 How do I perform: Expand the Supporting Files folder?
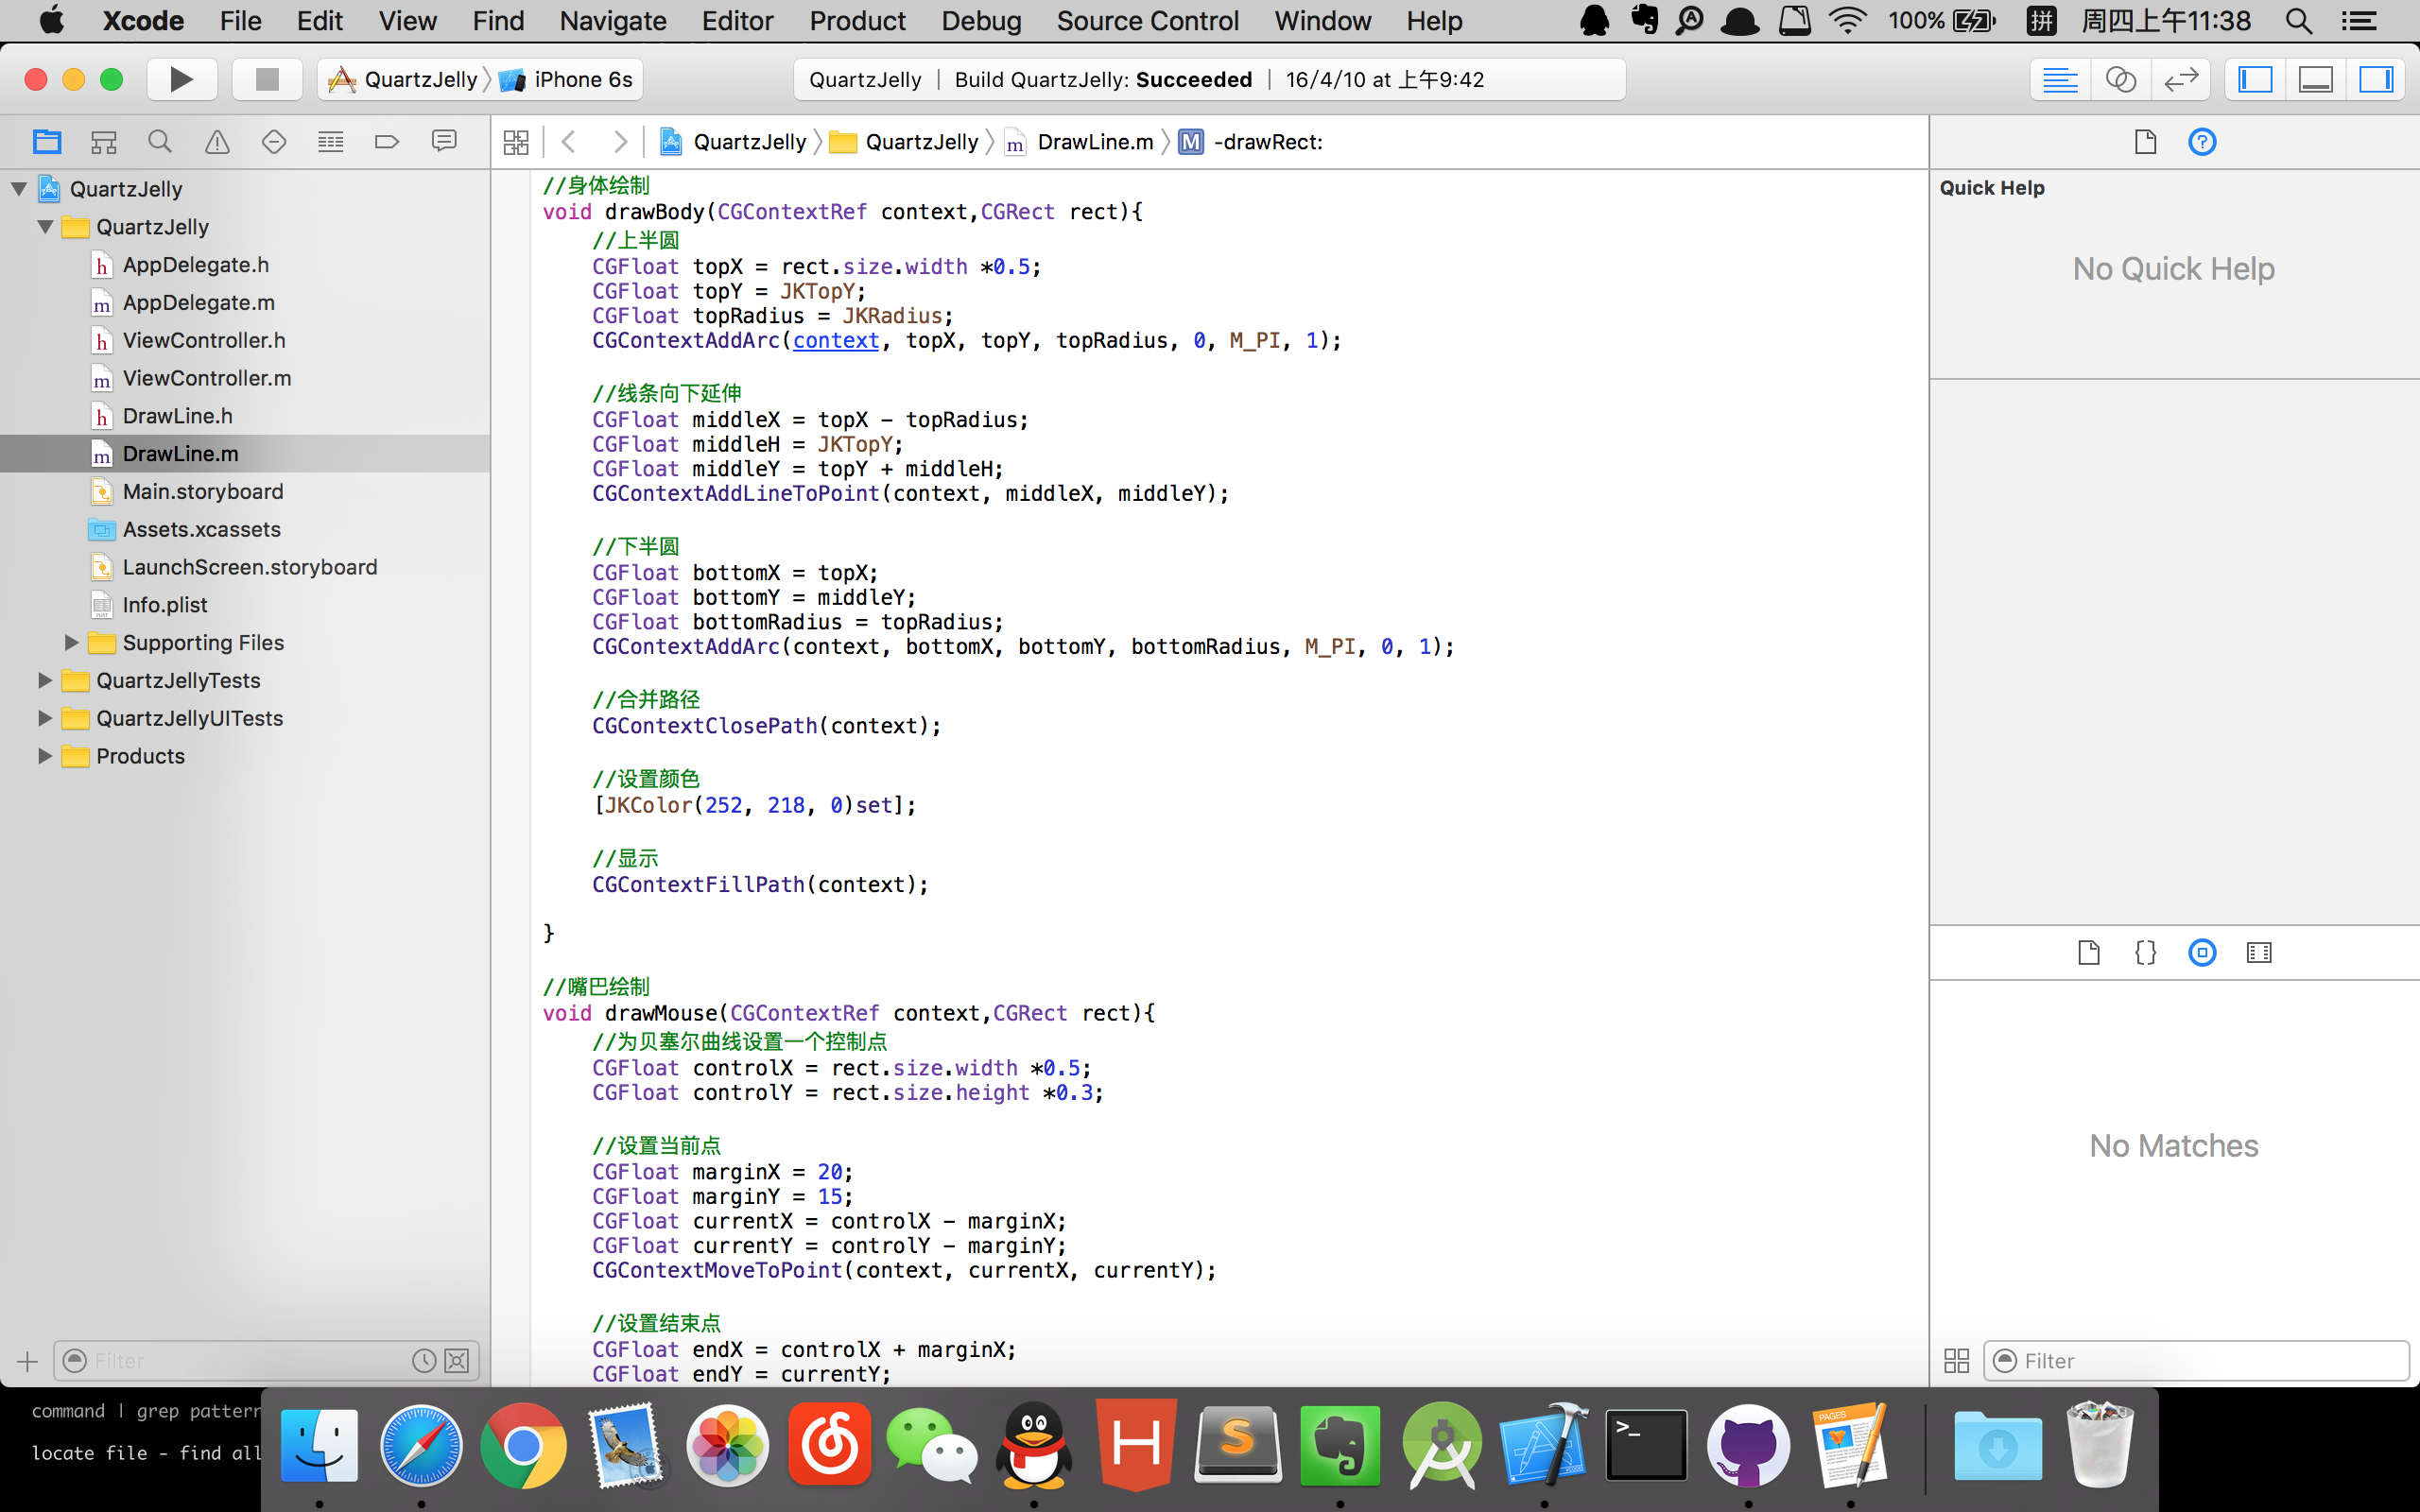click(71, 642)
